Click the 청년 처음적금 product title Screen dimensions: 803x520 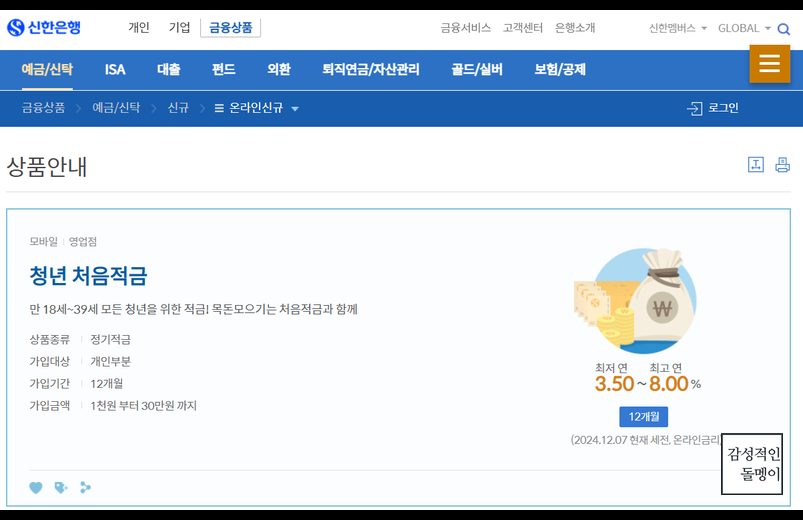click(88, 276)
